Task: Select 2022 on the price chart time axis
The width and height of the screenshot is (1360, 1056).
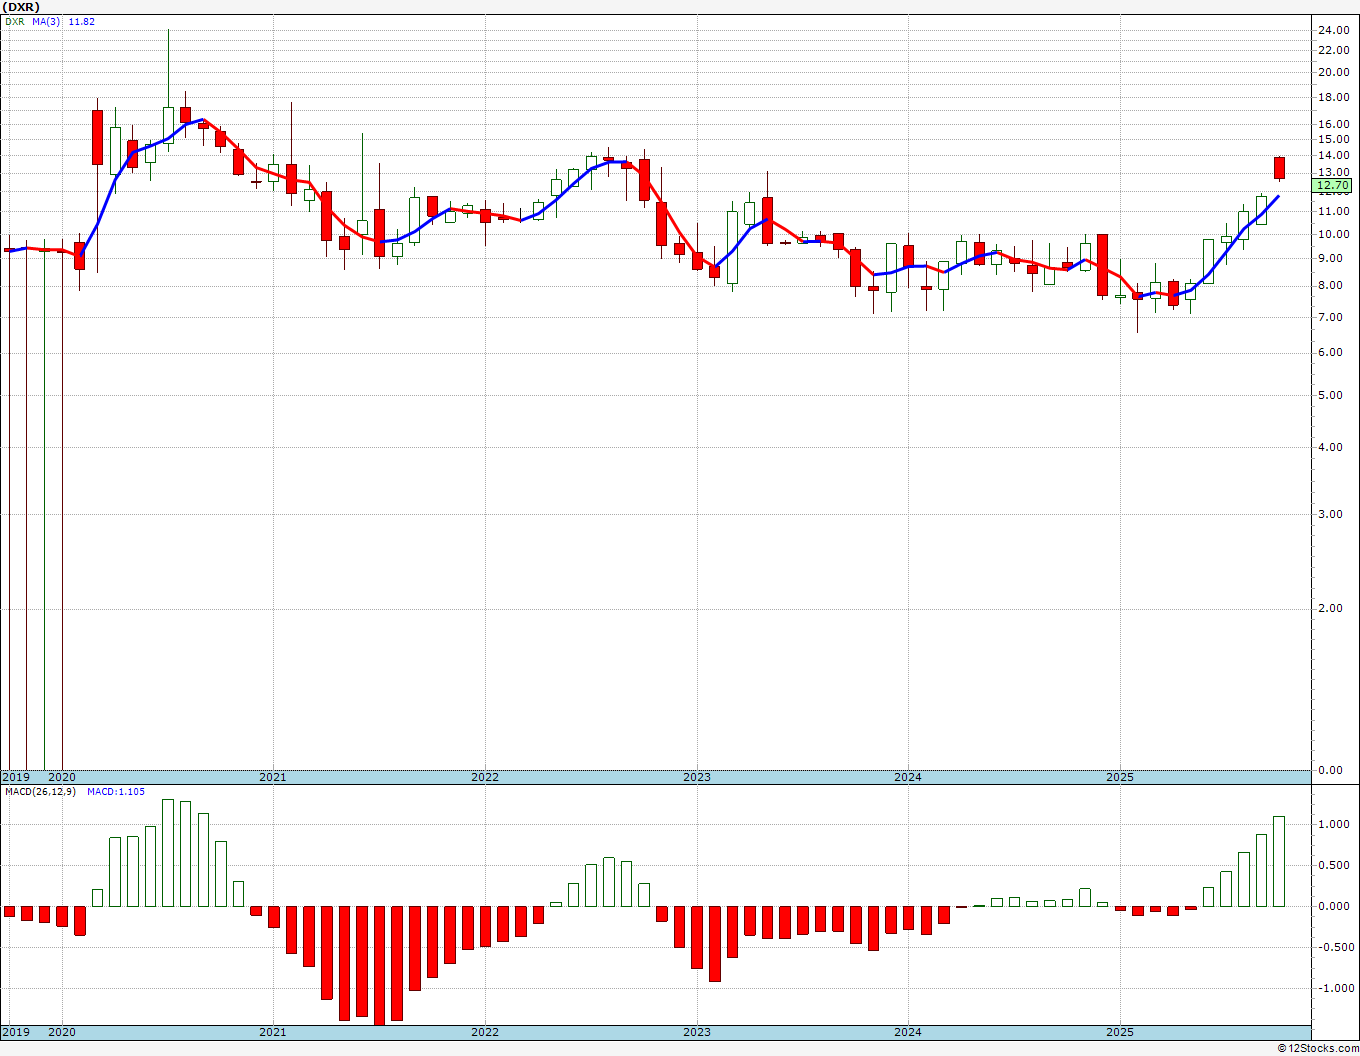Action: tap(485, 777)
